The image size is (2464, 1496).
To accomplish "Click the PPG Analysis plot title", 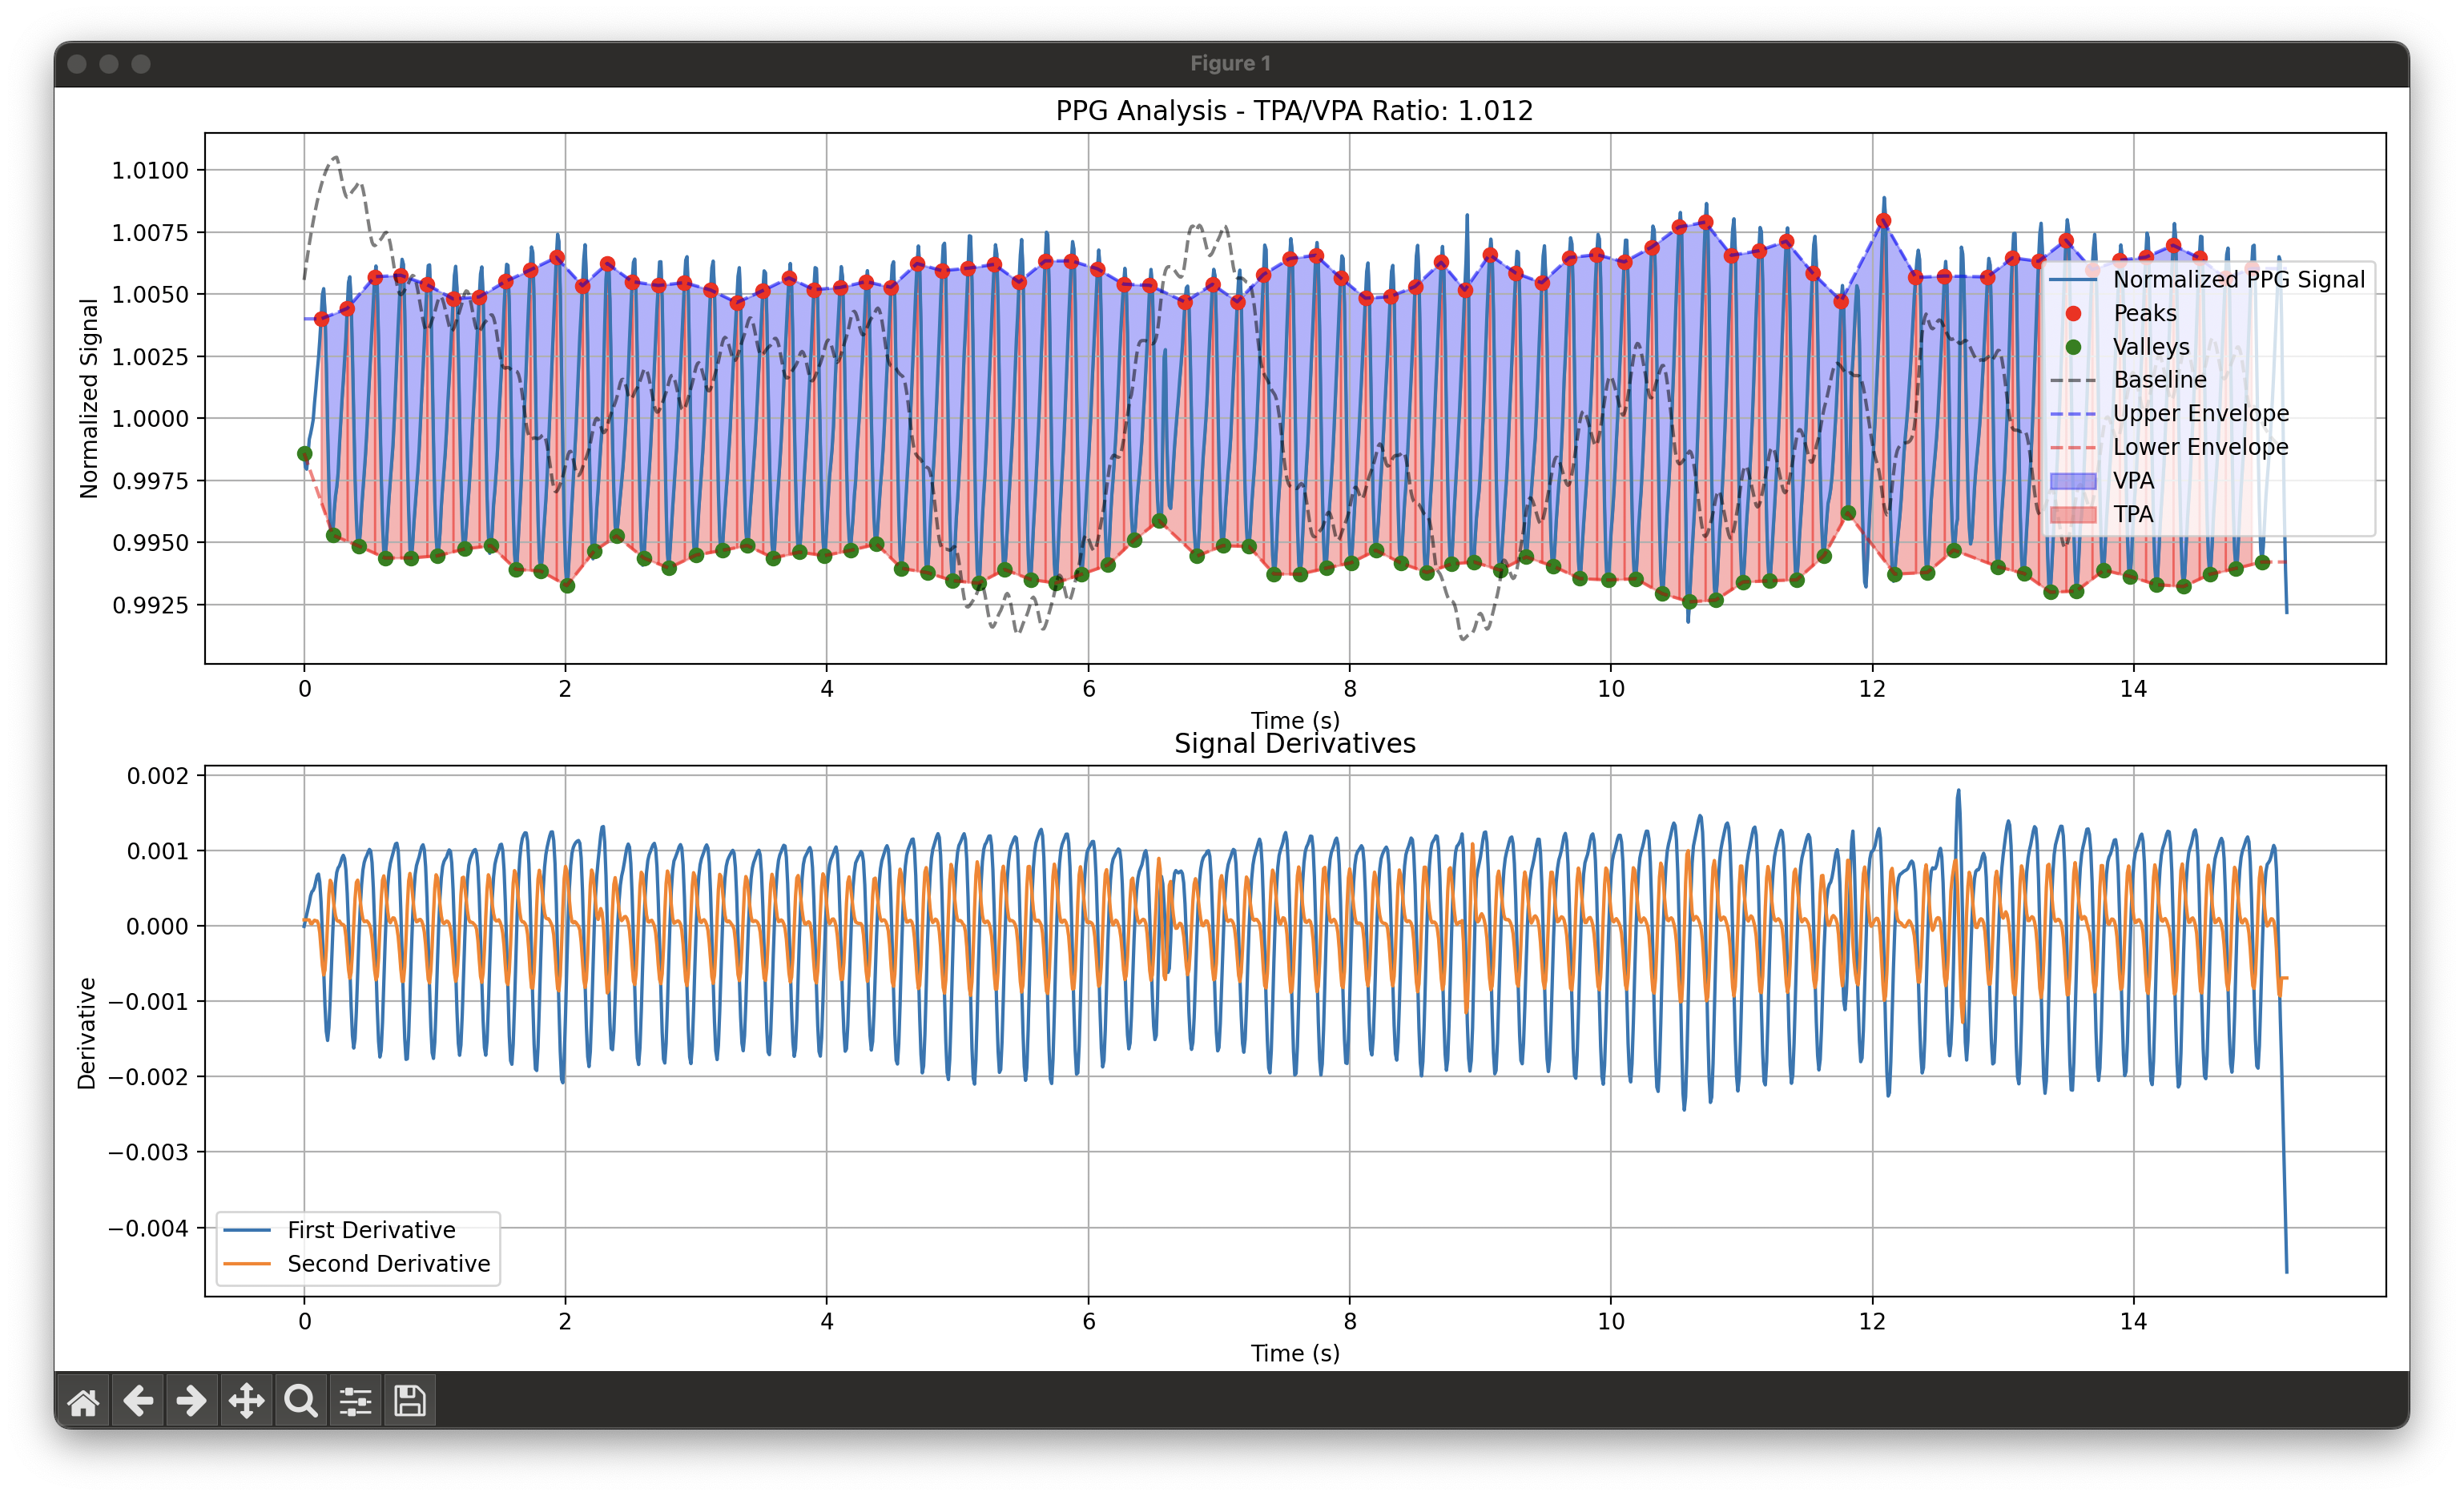I will (1294, 111).
